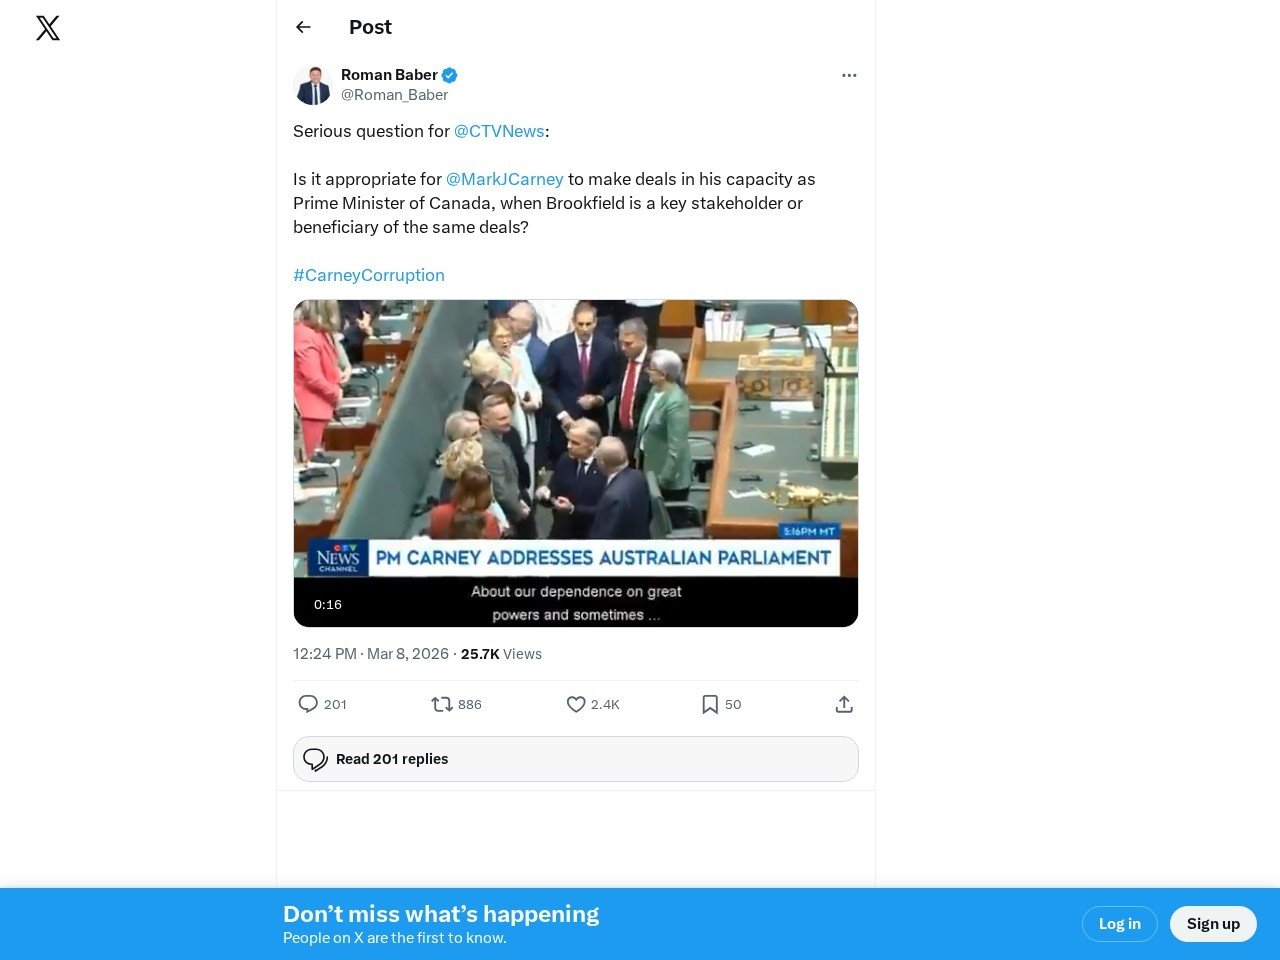Click the Roman Baber display name
This screenshot has height=960, width=1280.
point(389,75)
